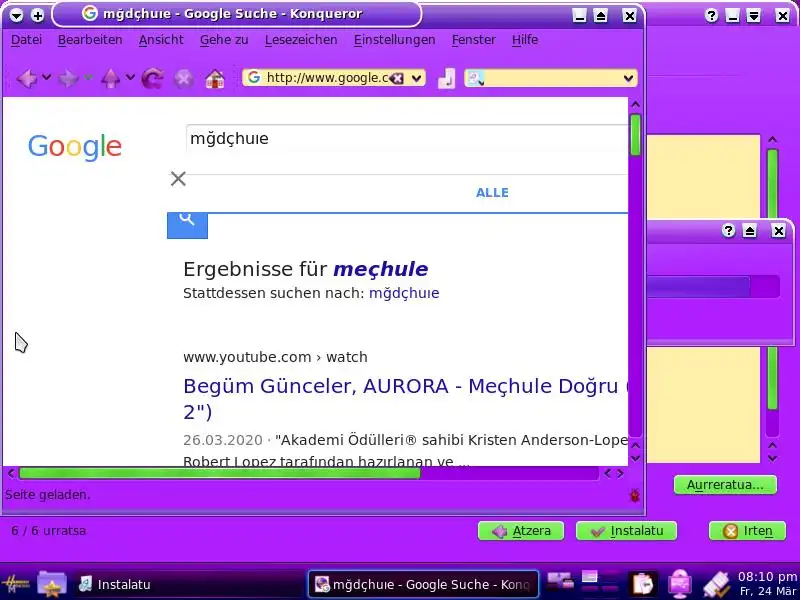Open the Datei menu
Viewport: 800px width, 600px height.
(x=27, y=40)
